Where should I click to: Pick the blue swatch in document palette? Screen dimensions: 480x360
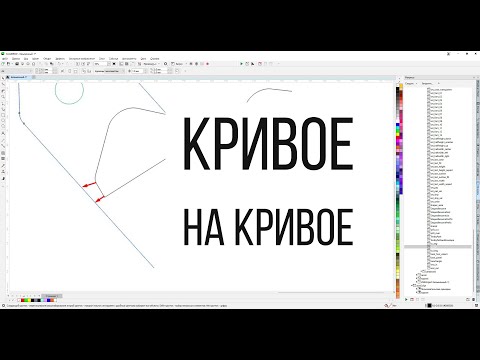[48, 300]
